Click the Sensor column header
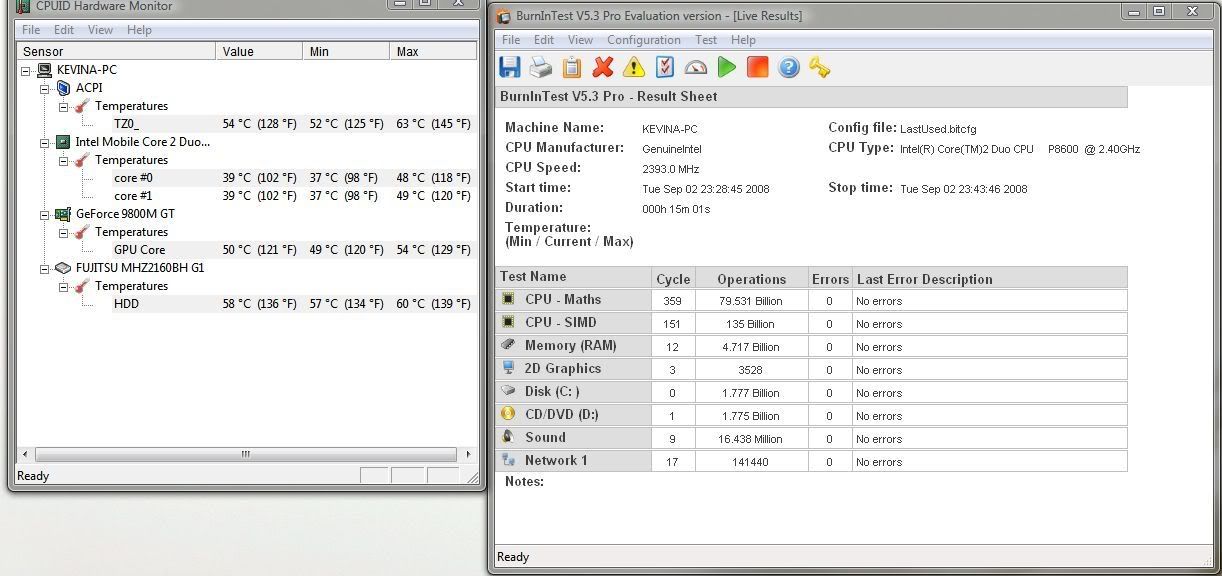1222x576 pixels. (x=116, y=51)
